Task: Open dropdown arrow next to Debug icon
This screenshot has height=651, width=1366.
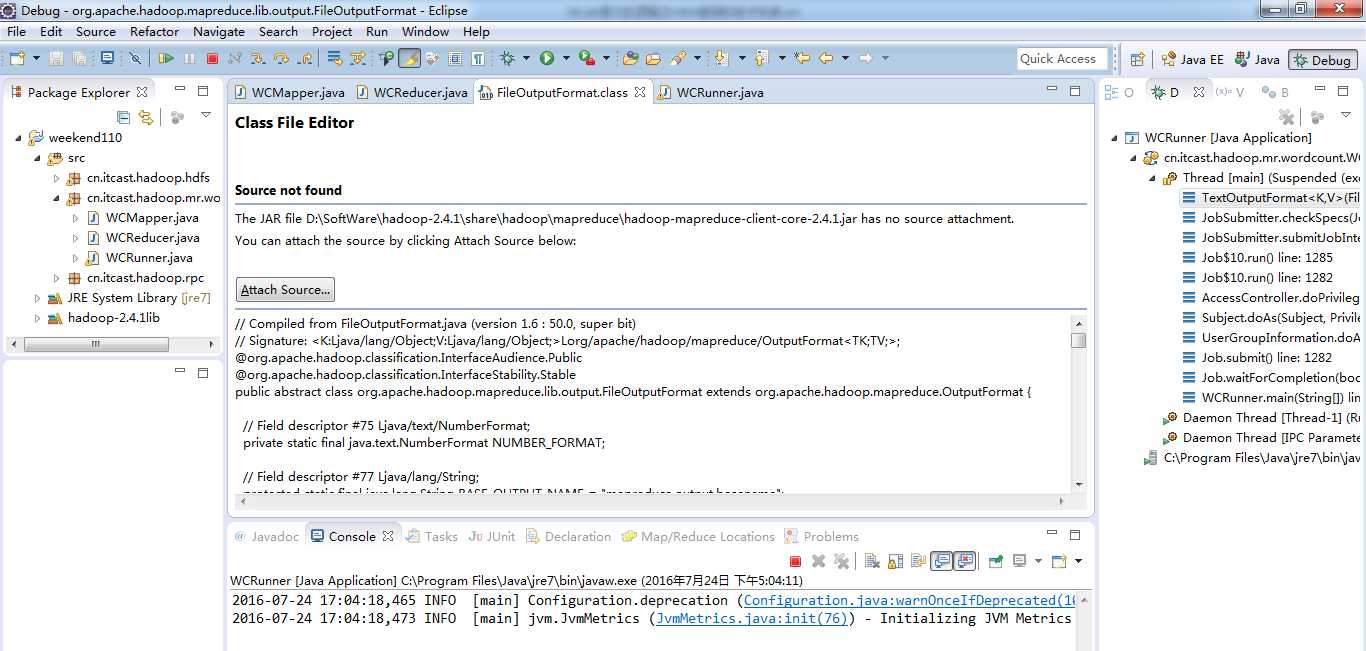Action: (526, 59)
